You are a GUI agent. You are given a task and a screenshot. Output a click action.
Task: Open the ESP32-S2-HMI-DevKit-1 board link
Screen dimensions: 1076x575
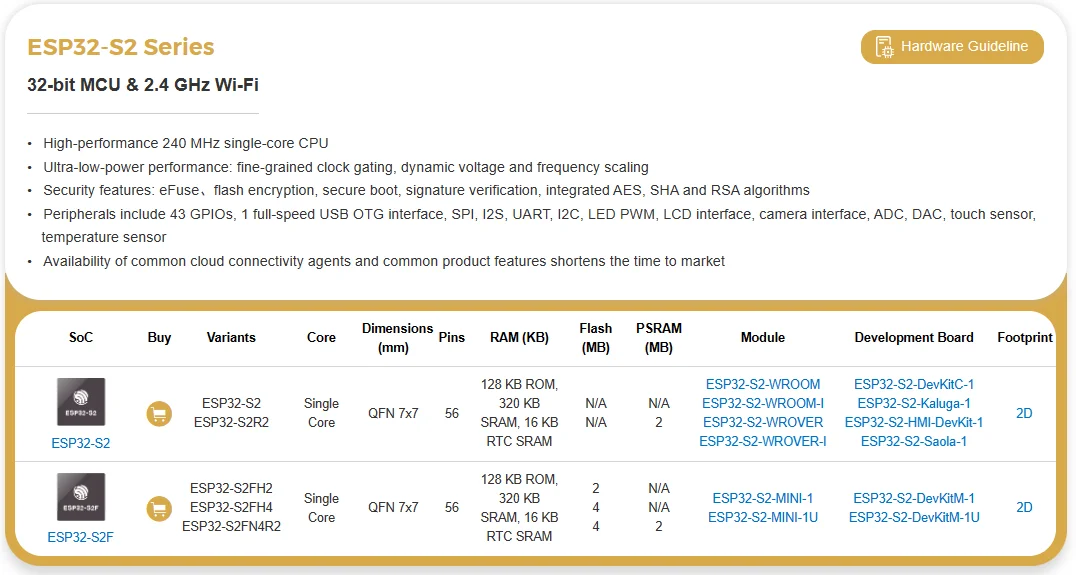coord(914,422)
